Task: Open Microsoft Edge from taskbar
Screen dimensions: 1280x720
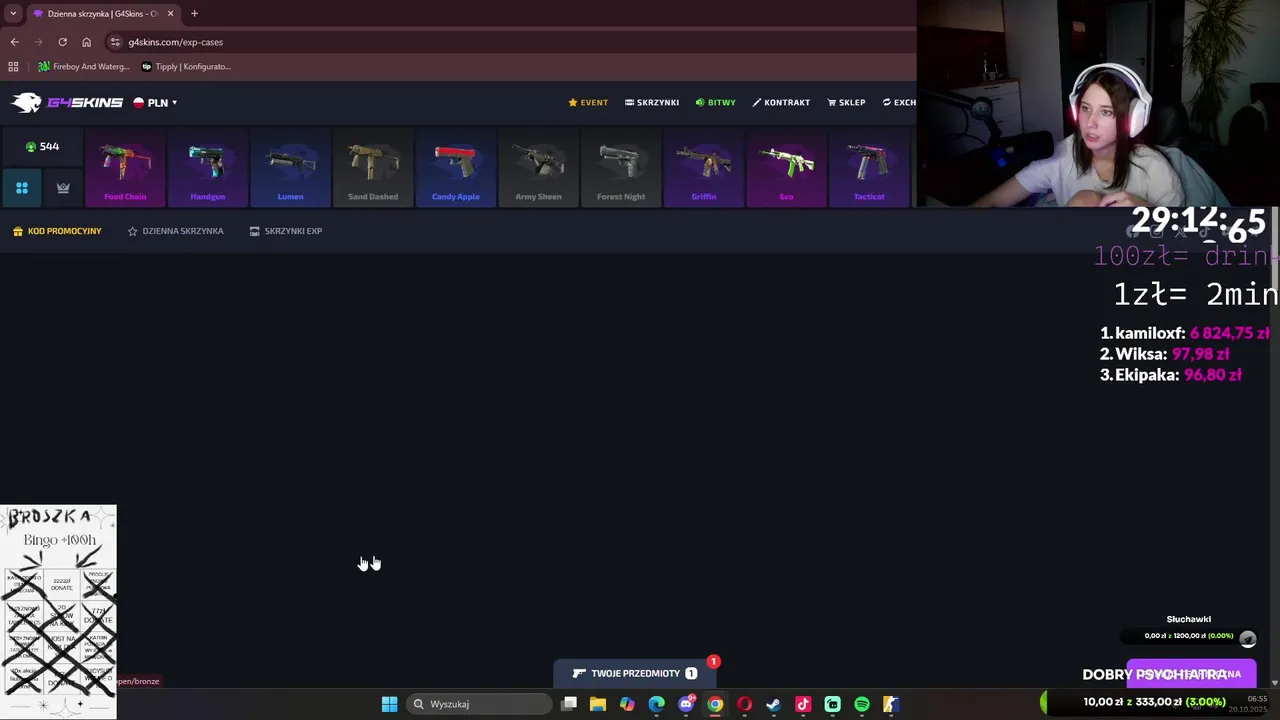Action: 656,704
